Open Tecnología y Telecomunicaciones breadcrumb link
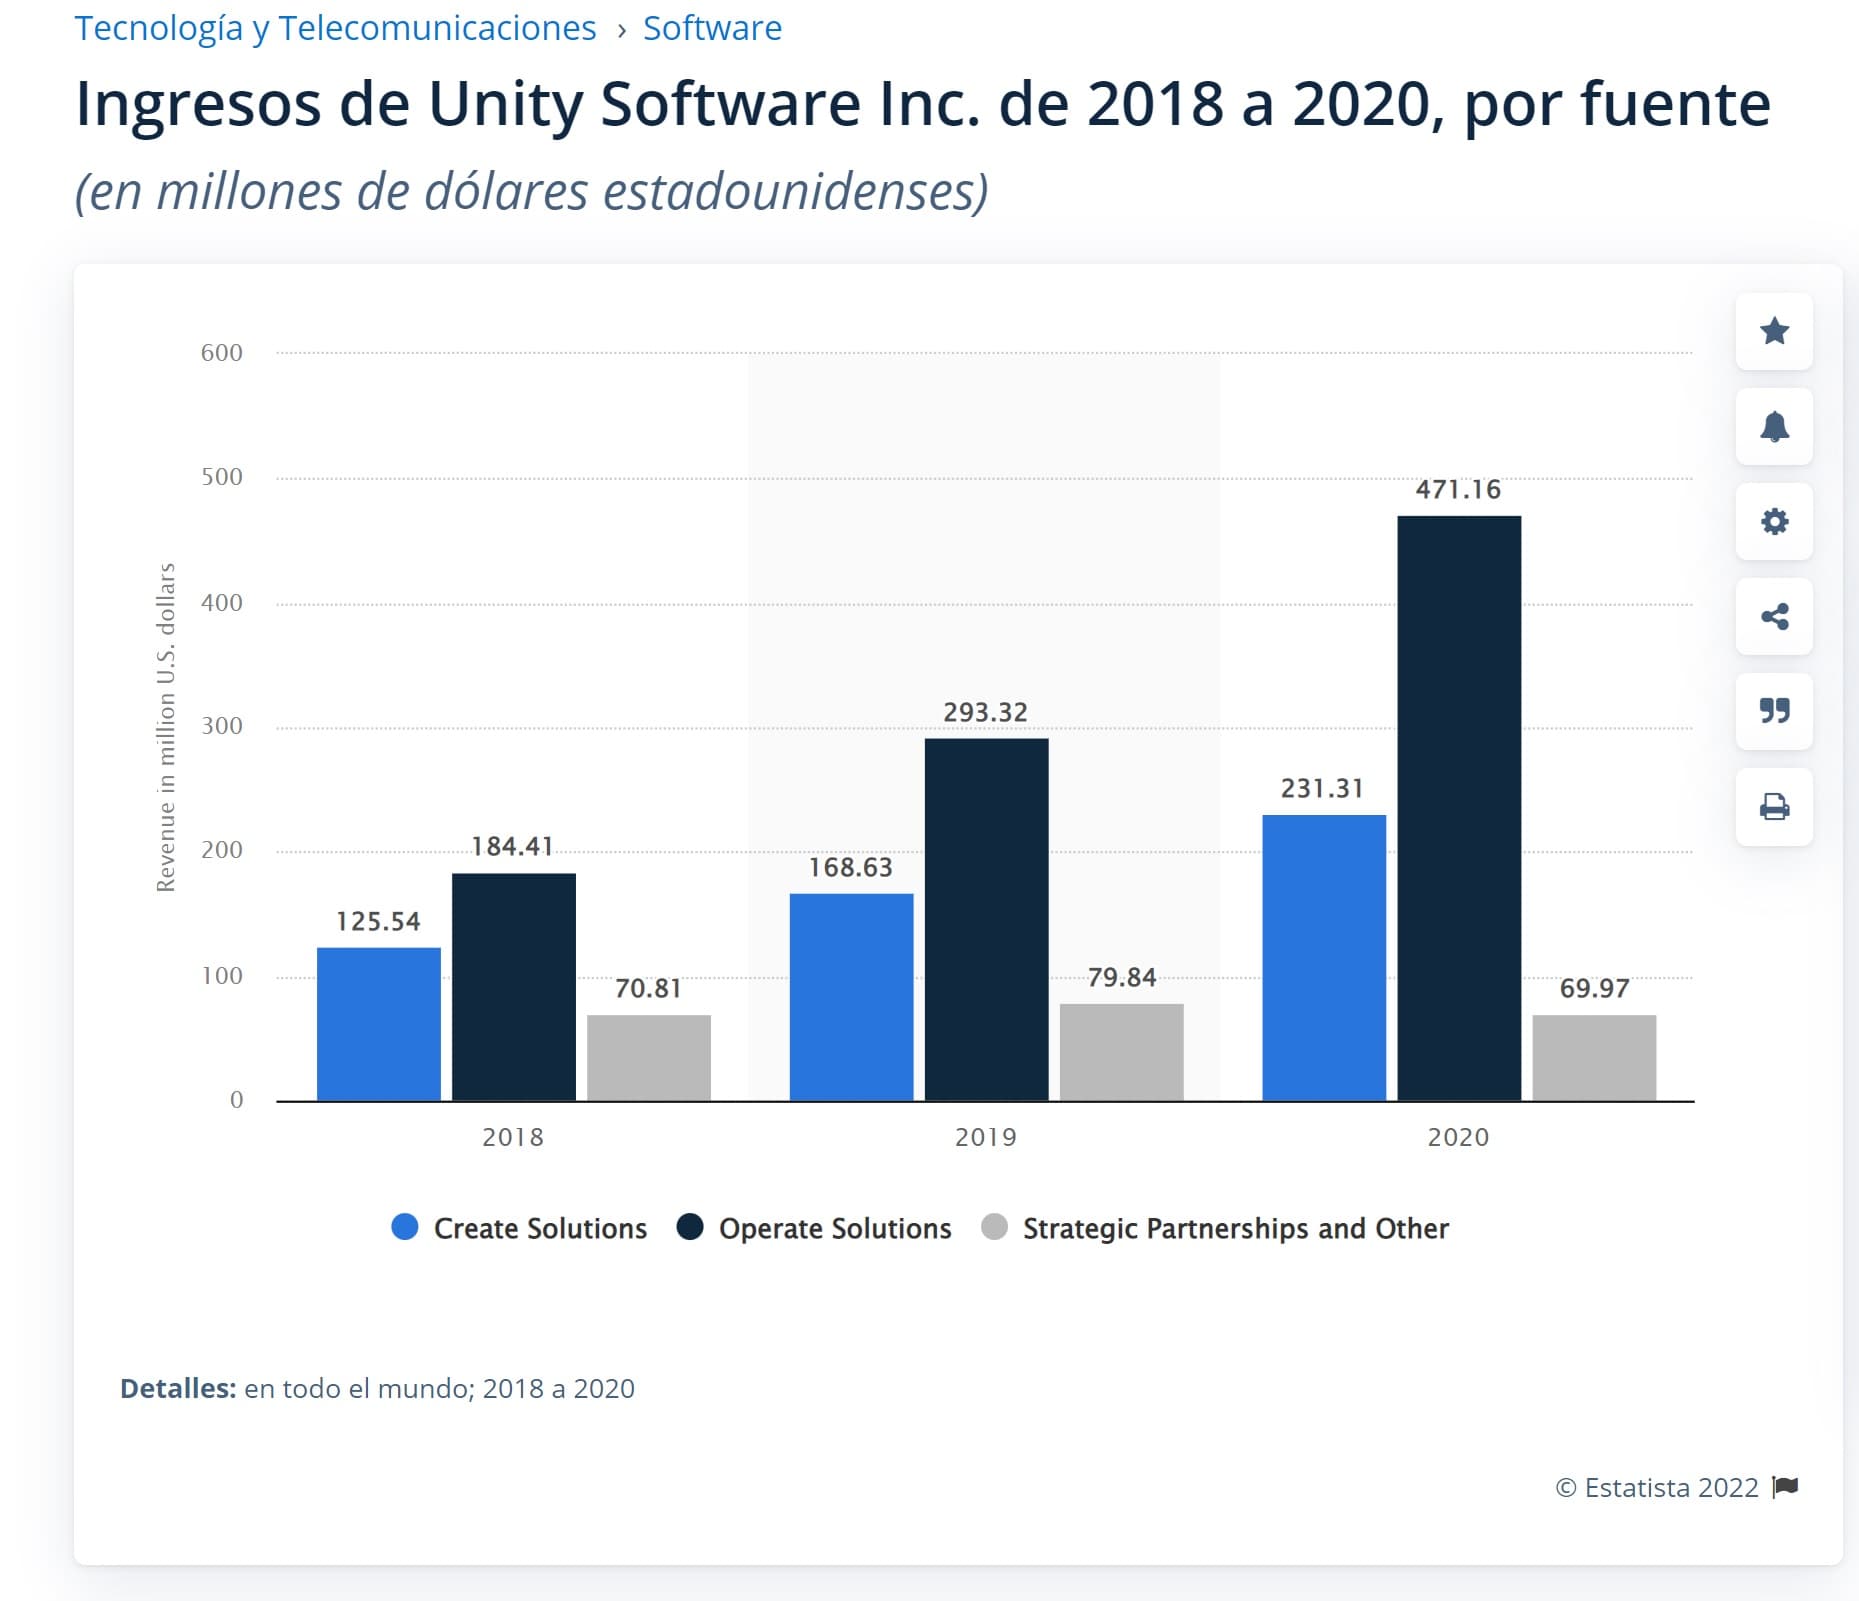This screenshot has width=1859, height=1601. [335, 28]
